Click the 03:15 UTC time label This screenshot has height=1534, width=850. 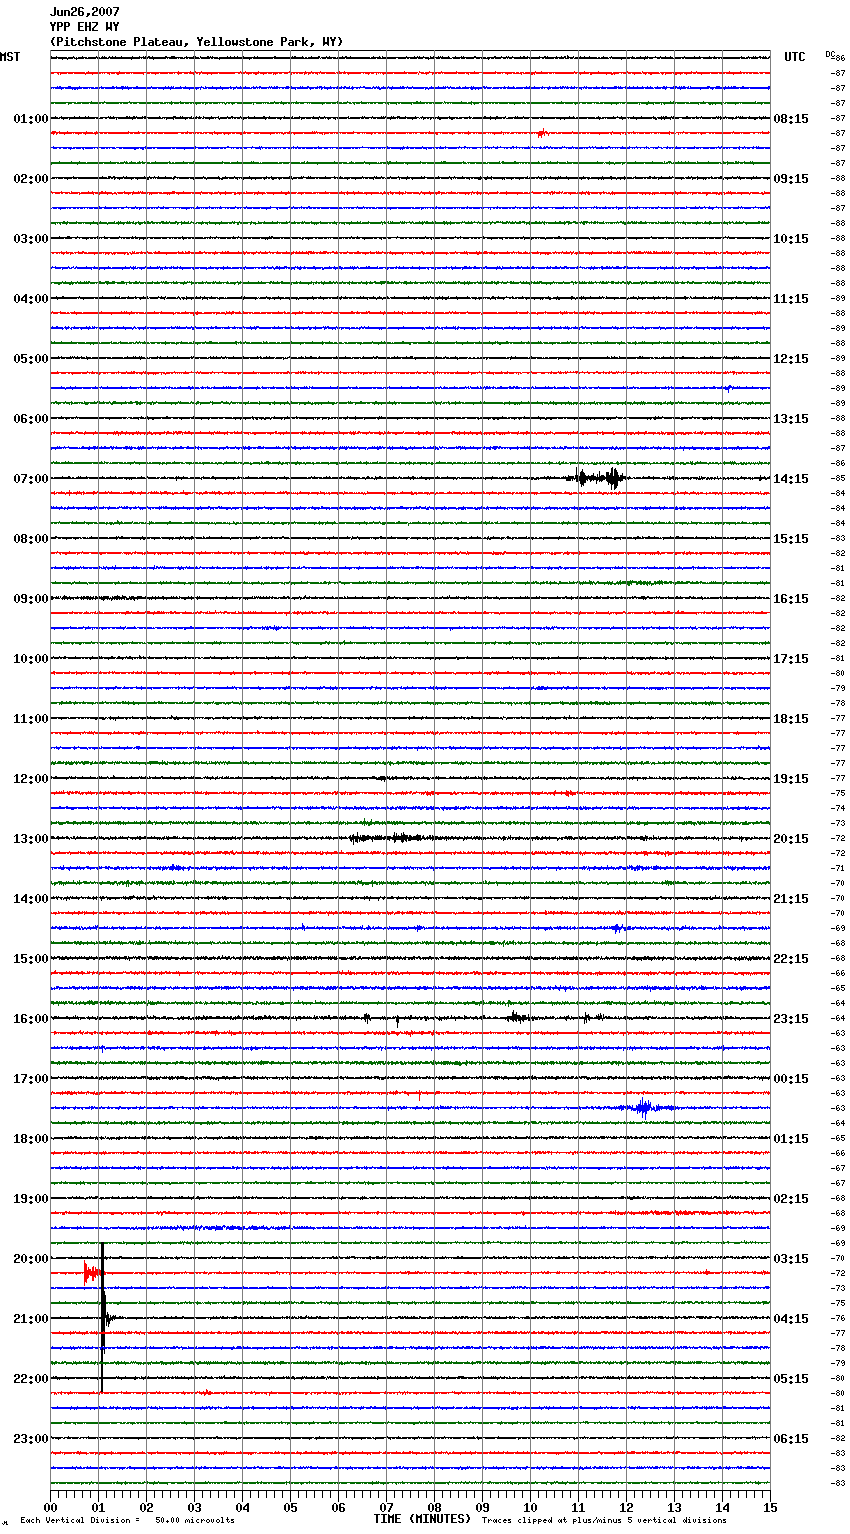[x=791, y=1259]
